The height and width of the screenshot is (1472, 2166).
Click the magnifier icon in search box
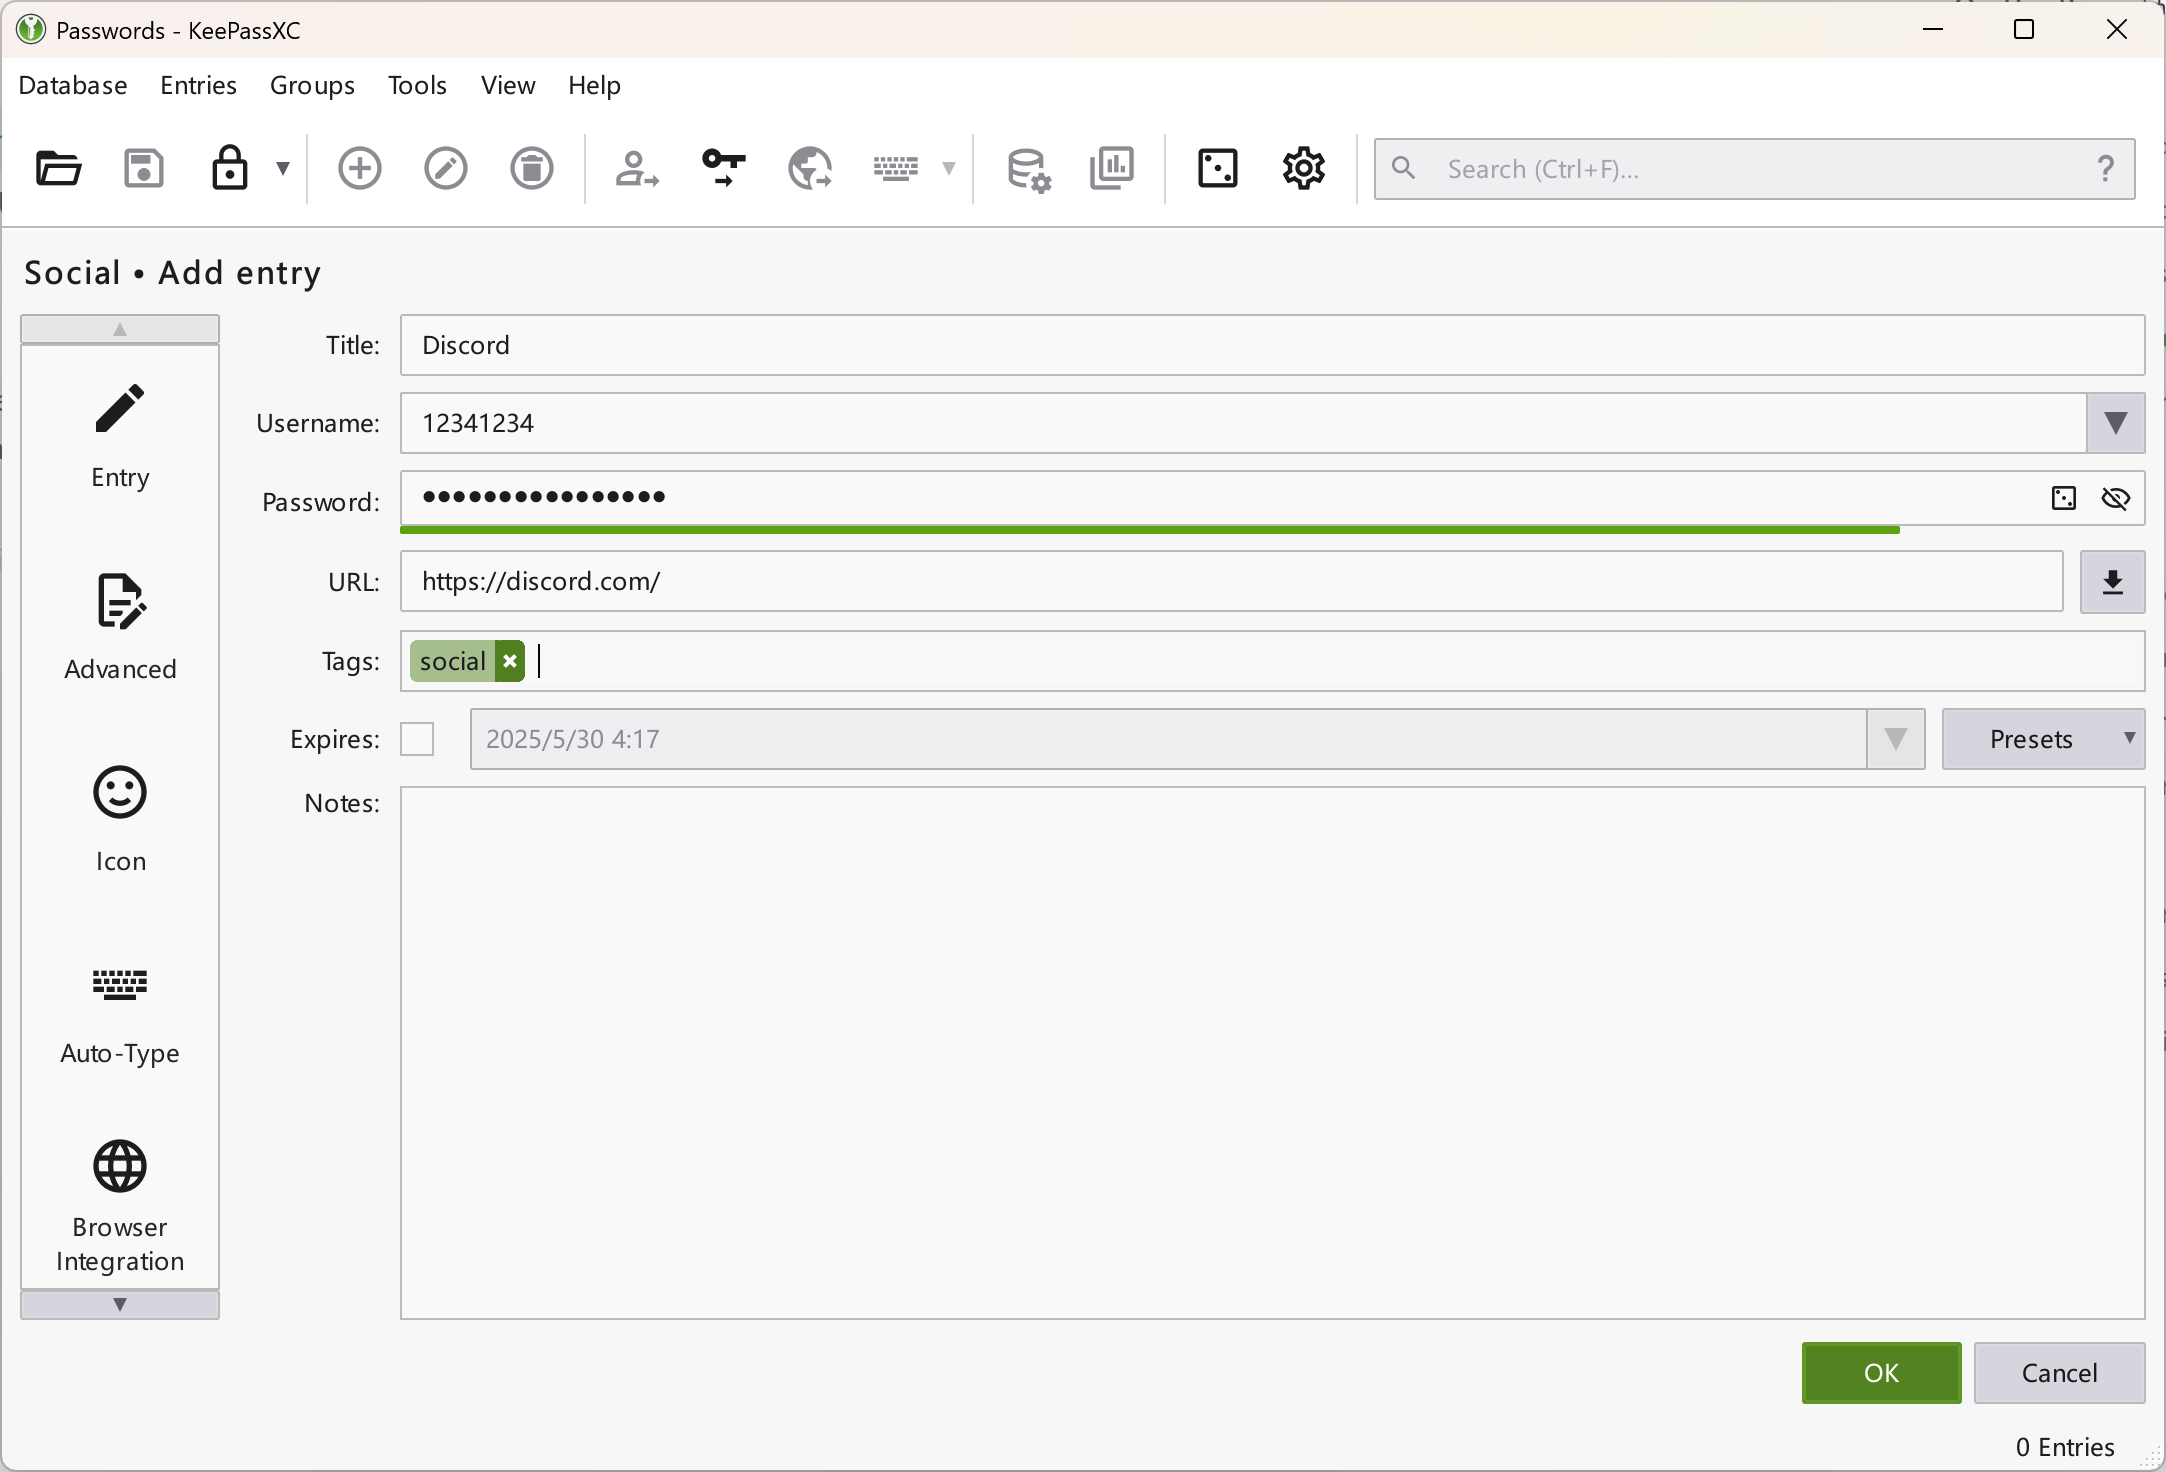[1404, 168]
